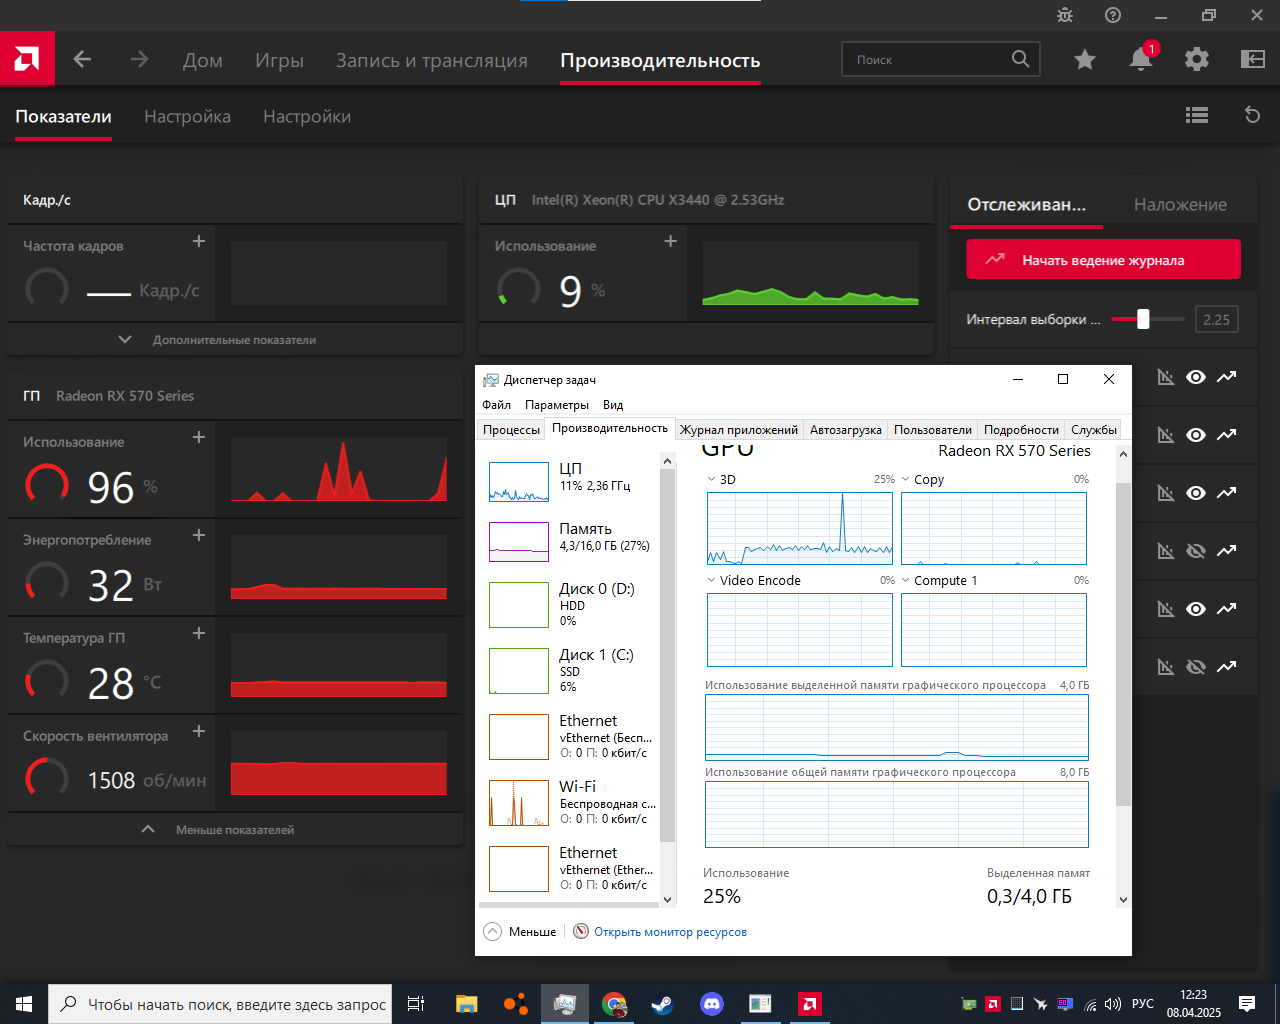Enable the upper crossed-out eye in tracking list
The height and width of the screenshot is (1024, 1280).
pos(1196,551)
